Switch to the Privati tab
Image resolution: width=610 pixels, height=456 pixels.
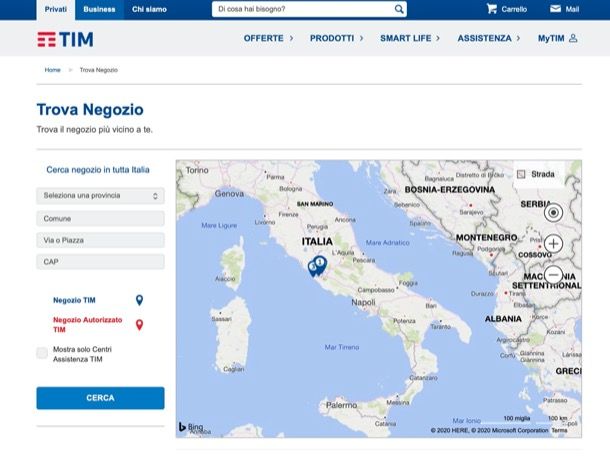(56, 9)
